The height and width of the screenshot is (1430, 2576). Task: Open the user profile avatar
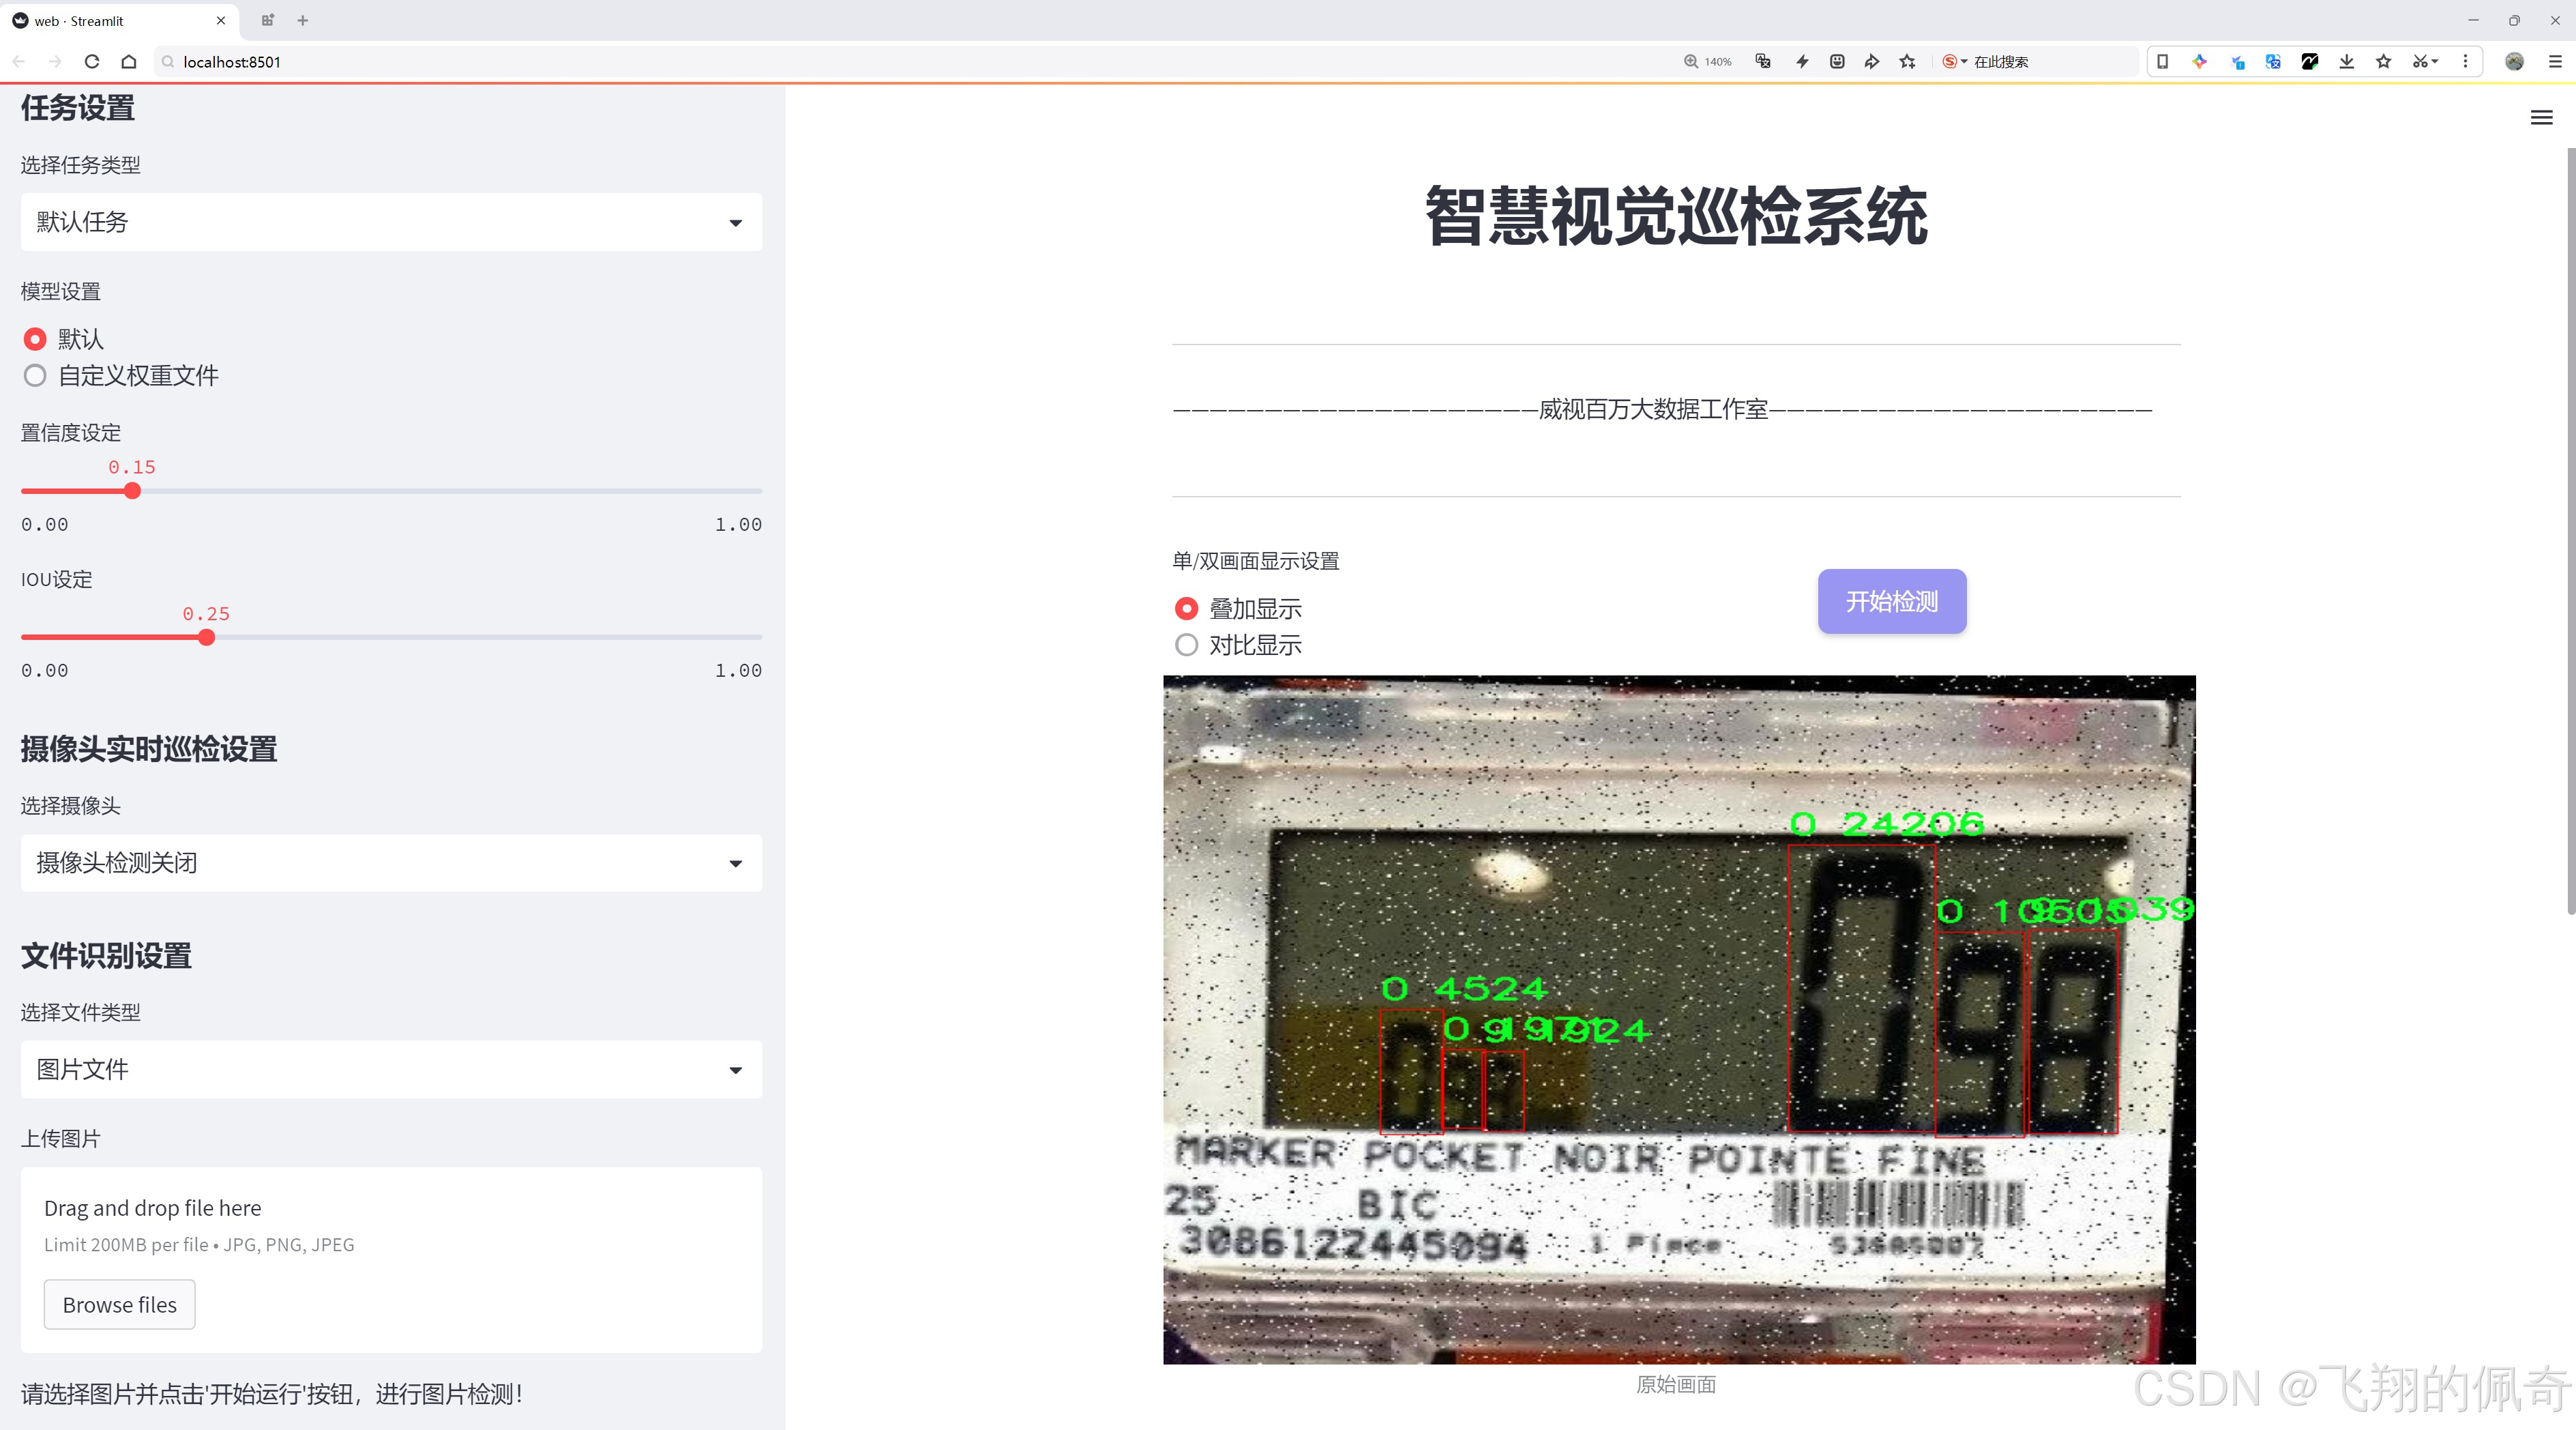point(2514,62)
